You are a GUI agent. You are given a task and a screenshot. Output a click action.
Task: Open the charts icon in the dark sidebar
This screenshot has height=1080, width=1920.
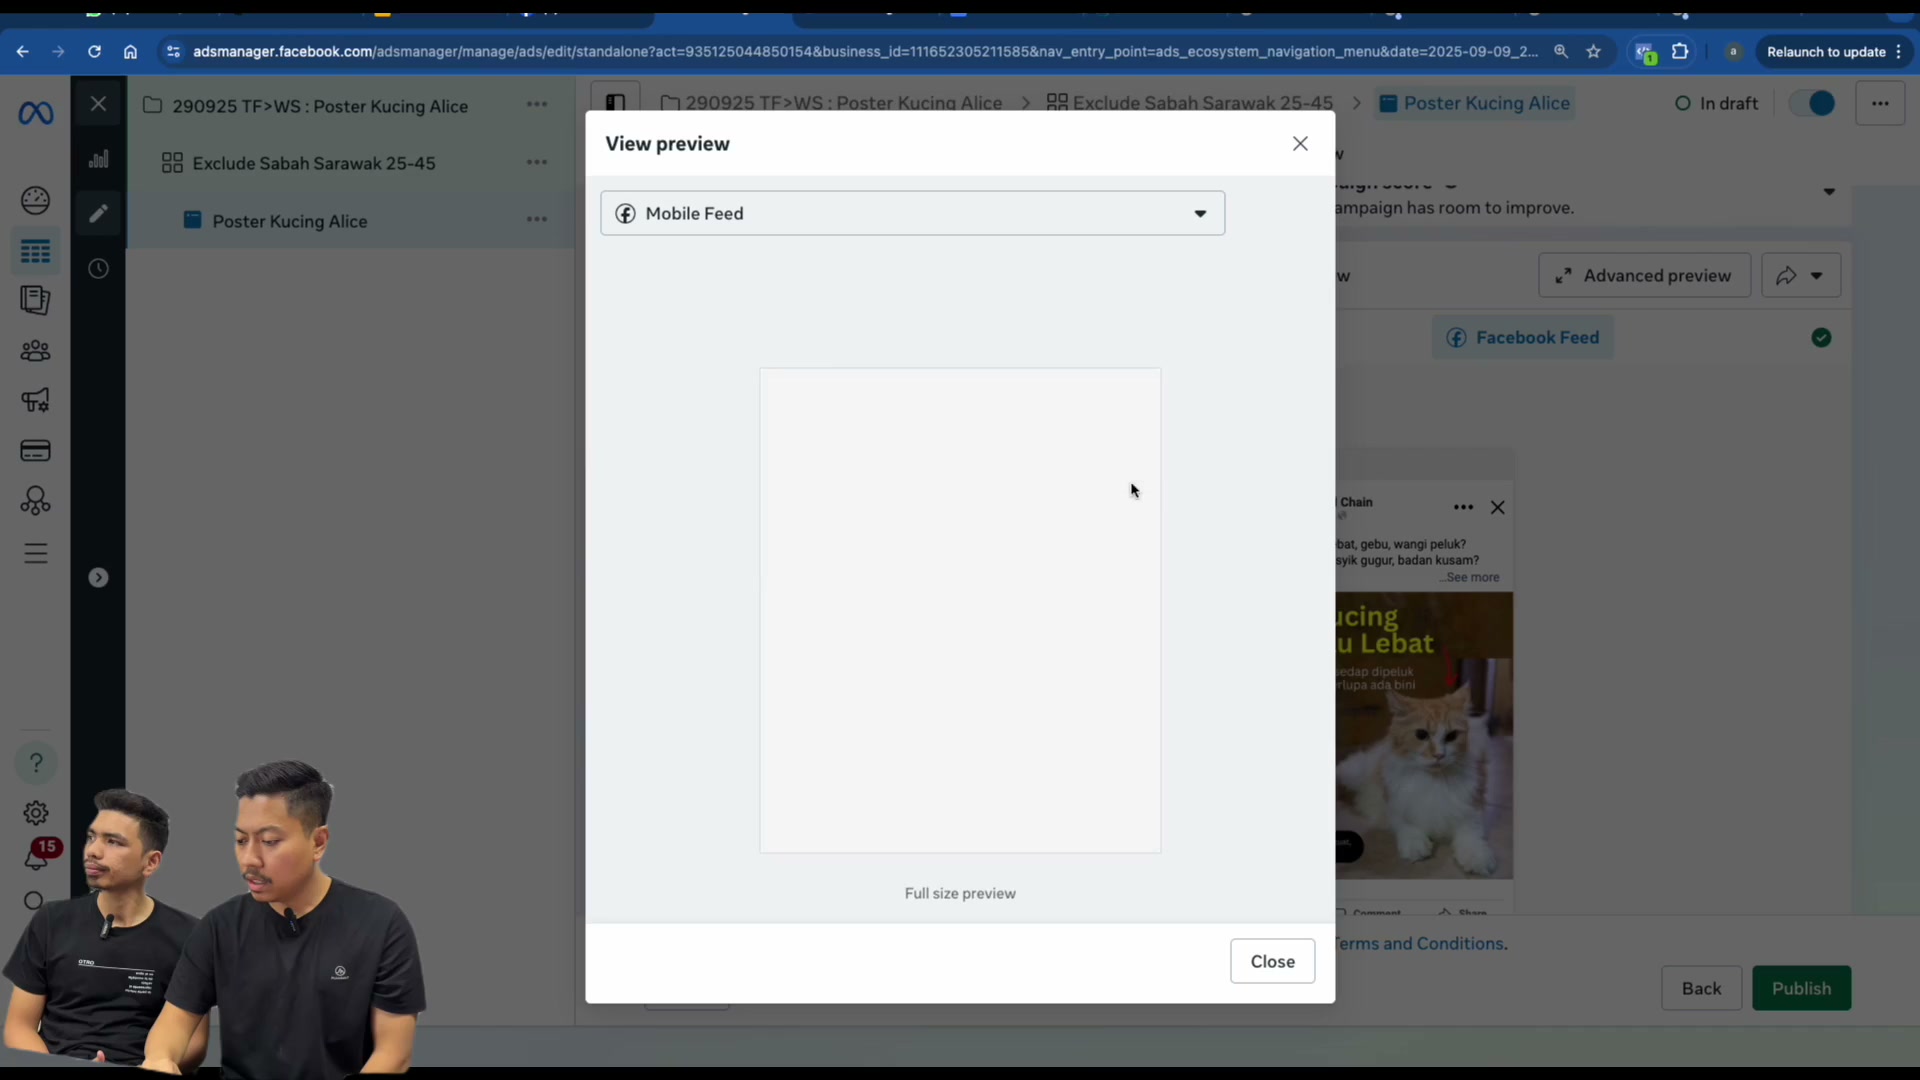point(98,160)
